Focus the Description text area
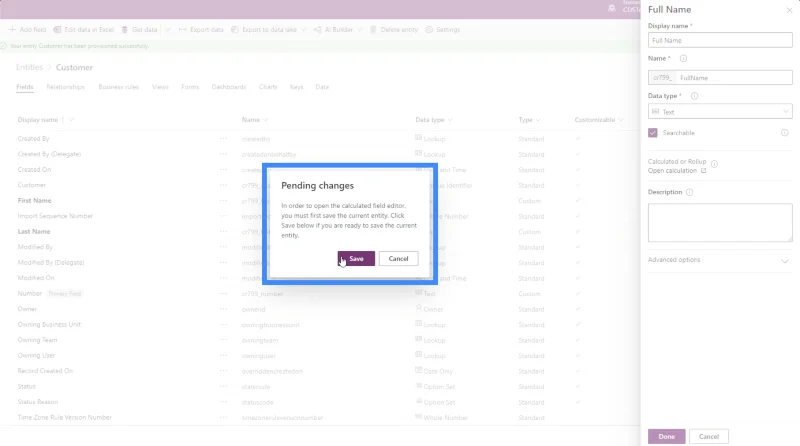This screenshot has width=800, height=446. click(x=720, y=222)
